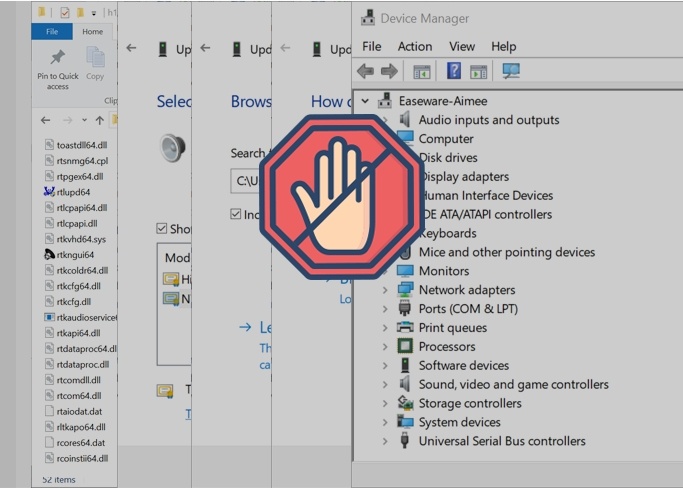Open the Action menu
Viewport: 683px width, 488px height.
pyautogui.click(x=414, y=46)
